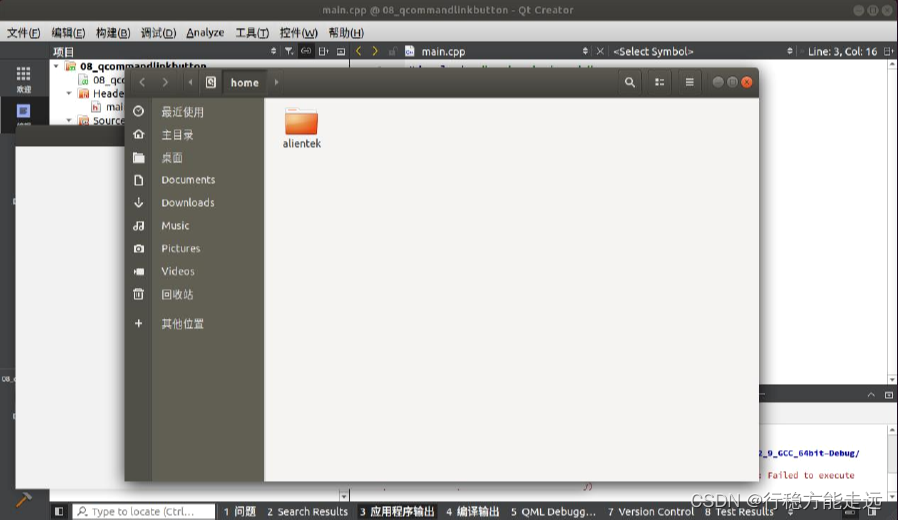
Task: Open Trash (回收站) in the sidebar
Action: point(195,294)
